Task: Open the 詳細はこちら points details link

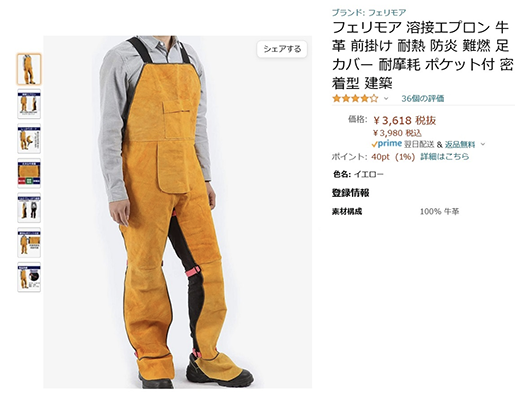Action: point(444,156)
